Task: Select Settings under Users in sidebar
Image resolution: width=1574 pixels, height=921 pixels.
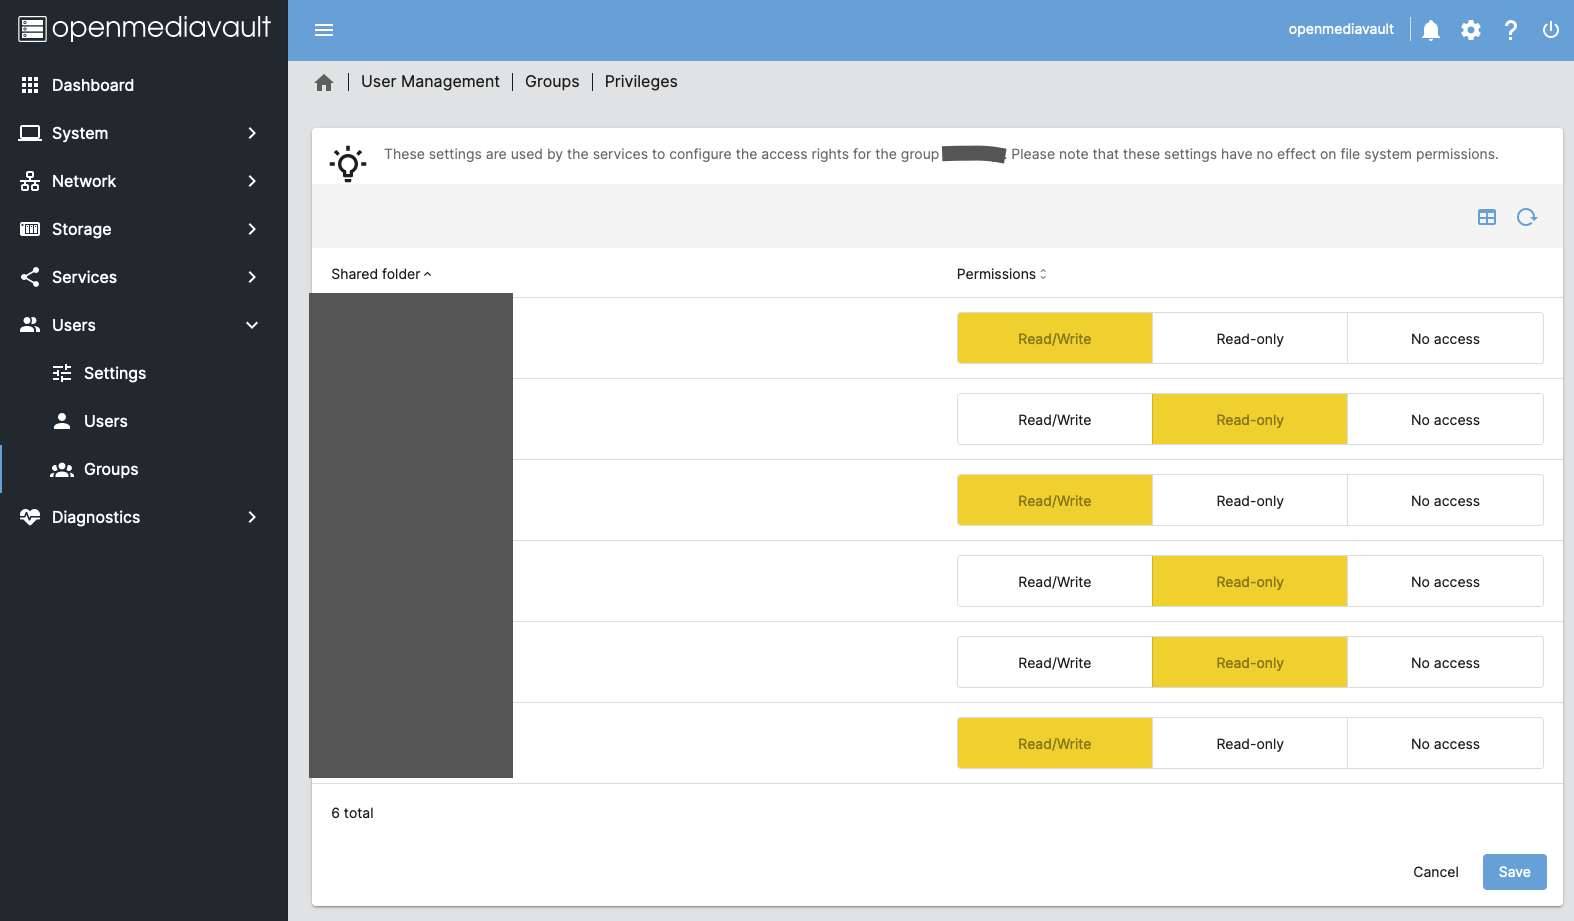Action: point(114,373)
